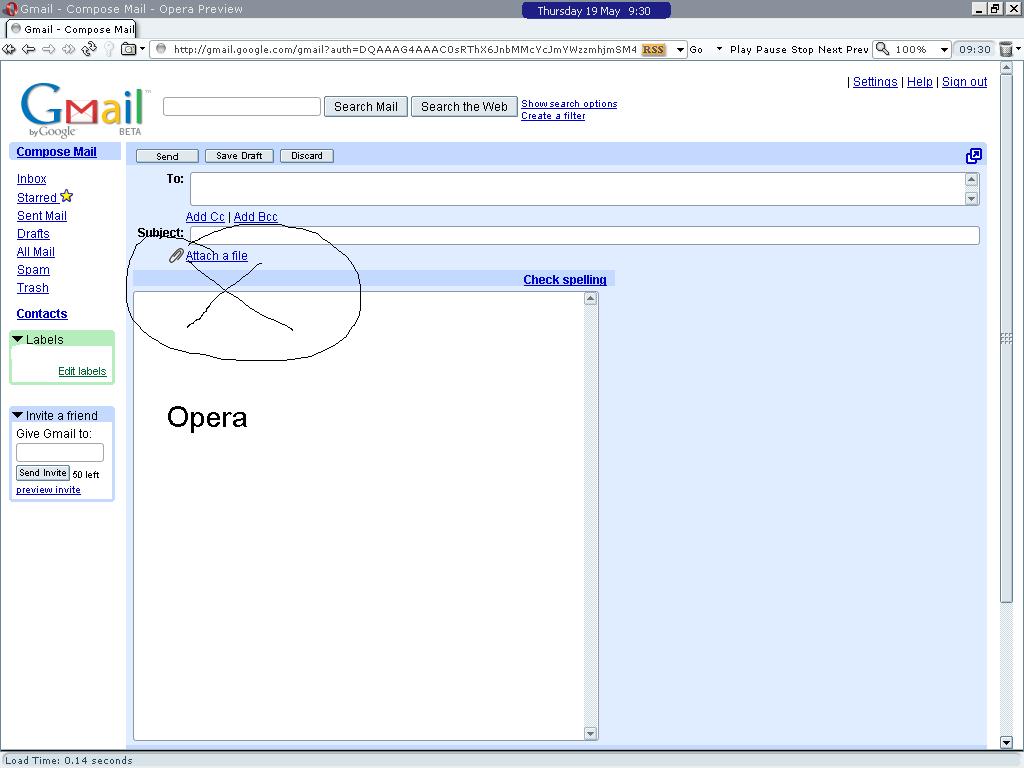Click the Search Mail button

pyautogui.click(x=366, y=107)
